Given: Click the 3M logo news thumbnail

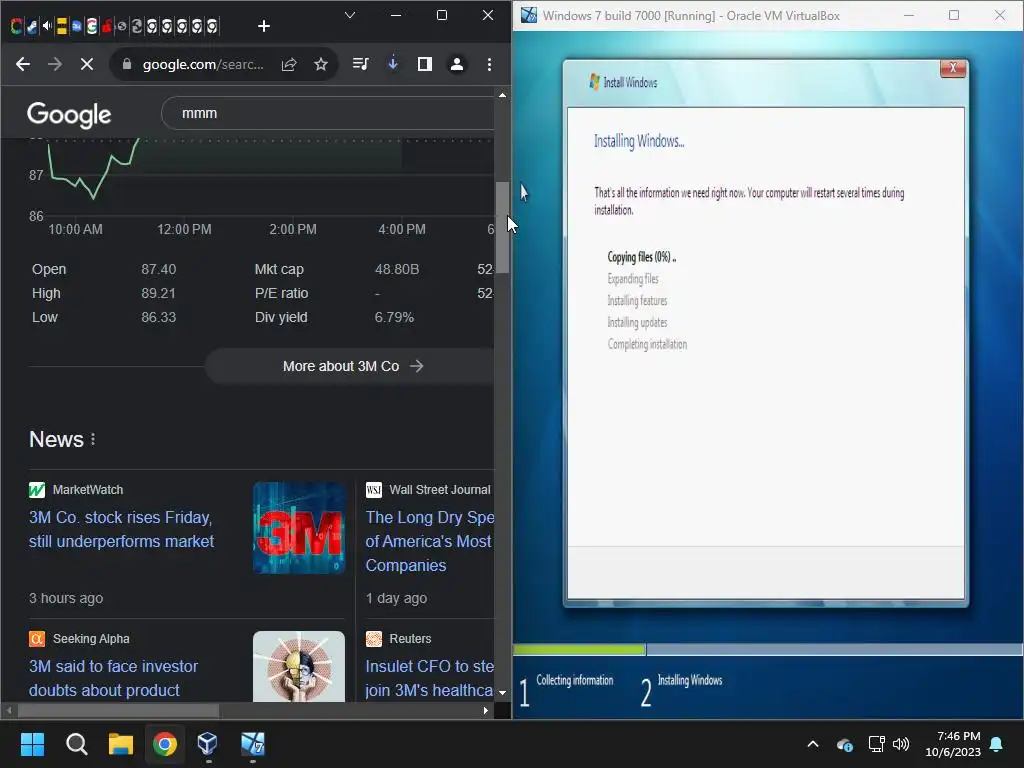Looking at the screenshot, I should [x=299, y=528].
